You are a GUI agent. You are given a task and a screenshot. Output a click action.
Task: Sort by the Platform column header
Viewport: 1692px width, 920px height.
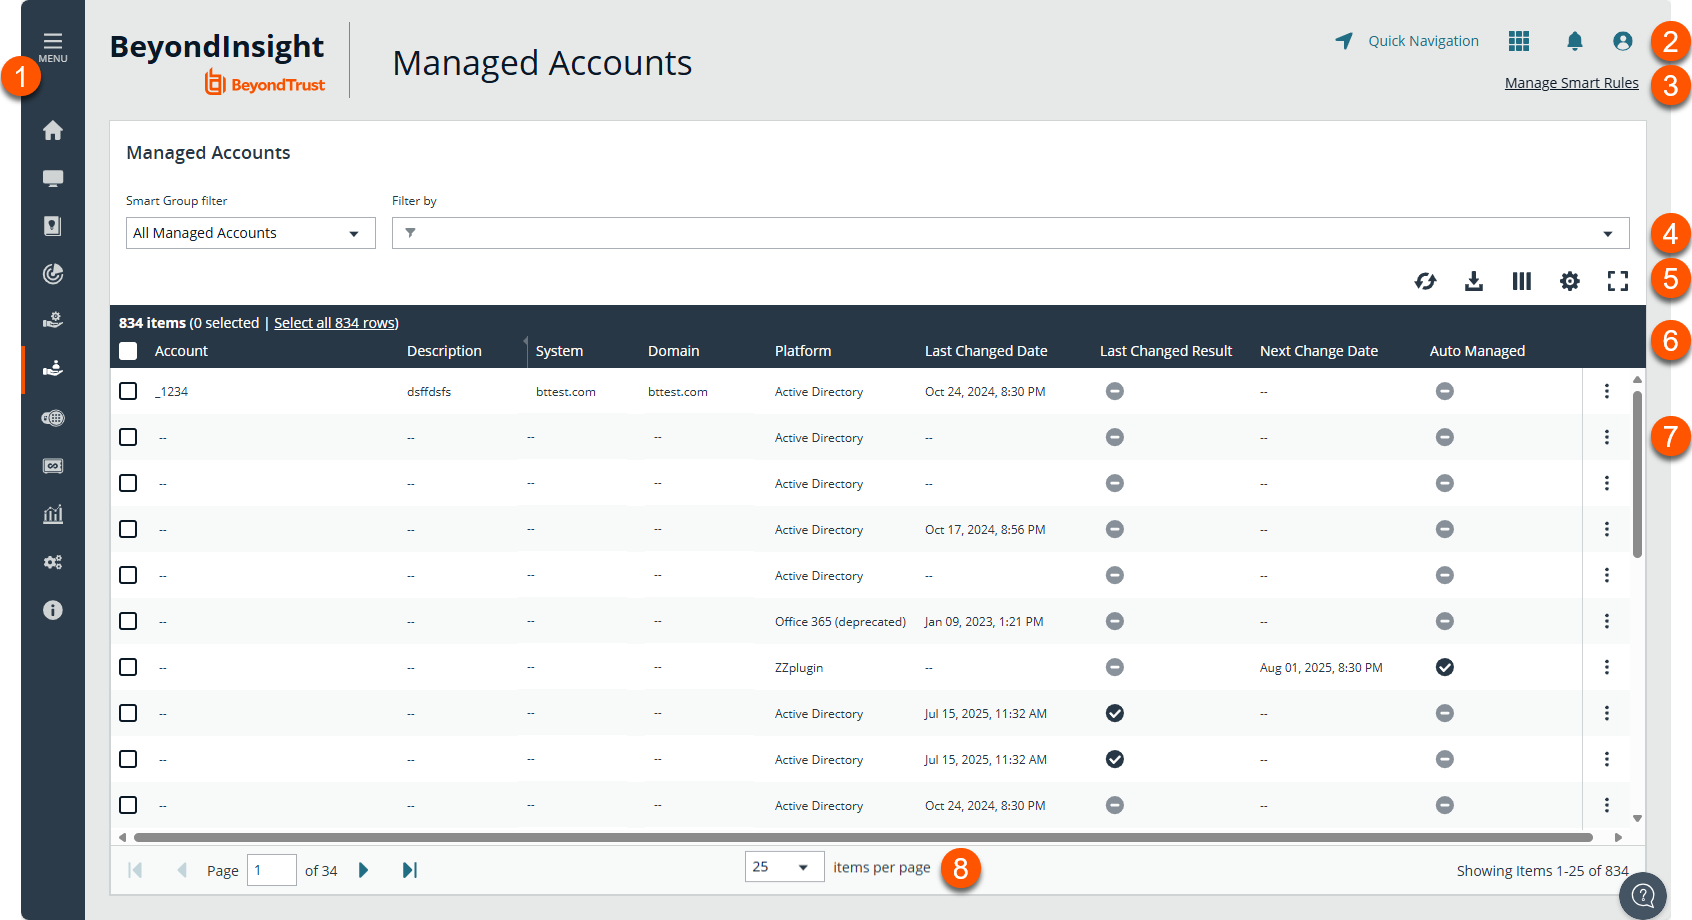tap(803, 351)
